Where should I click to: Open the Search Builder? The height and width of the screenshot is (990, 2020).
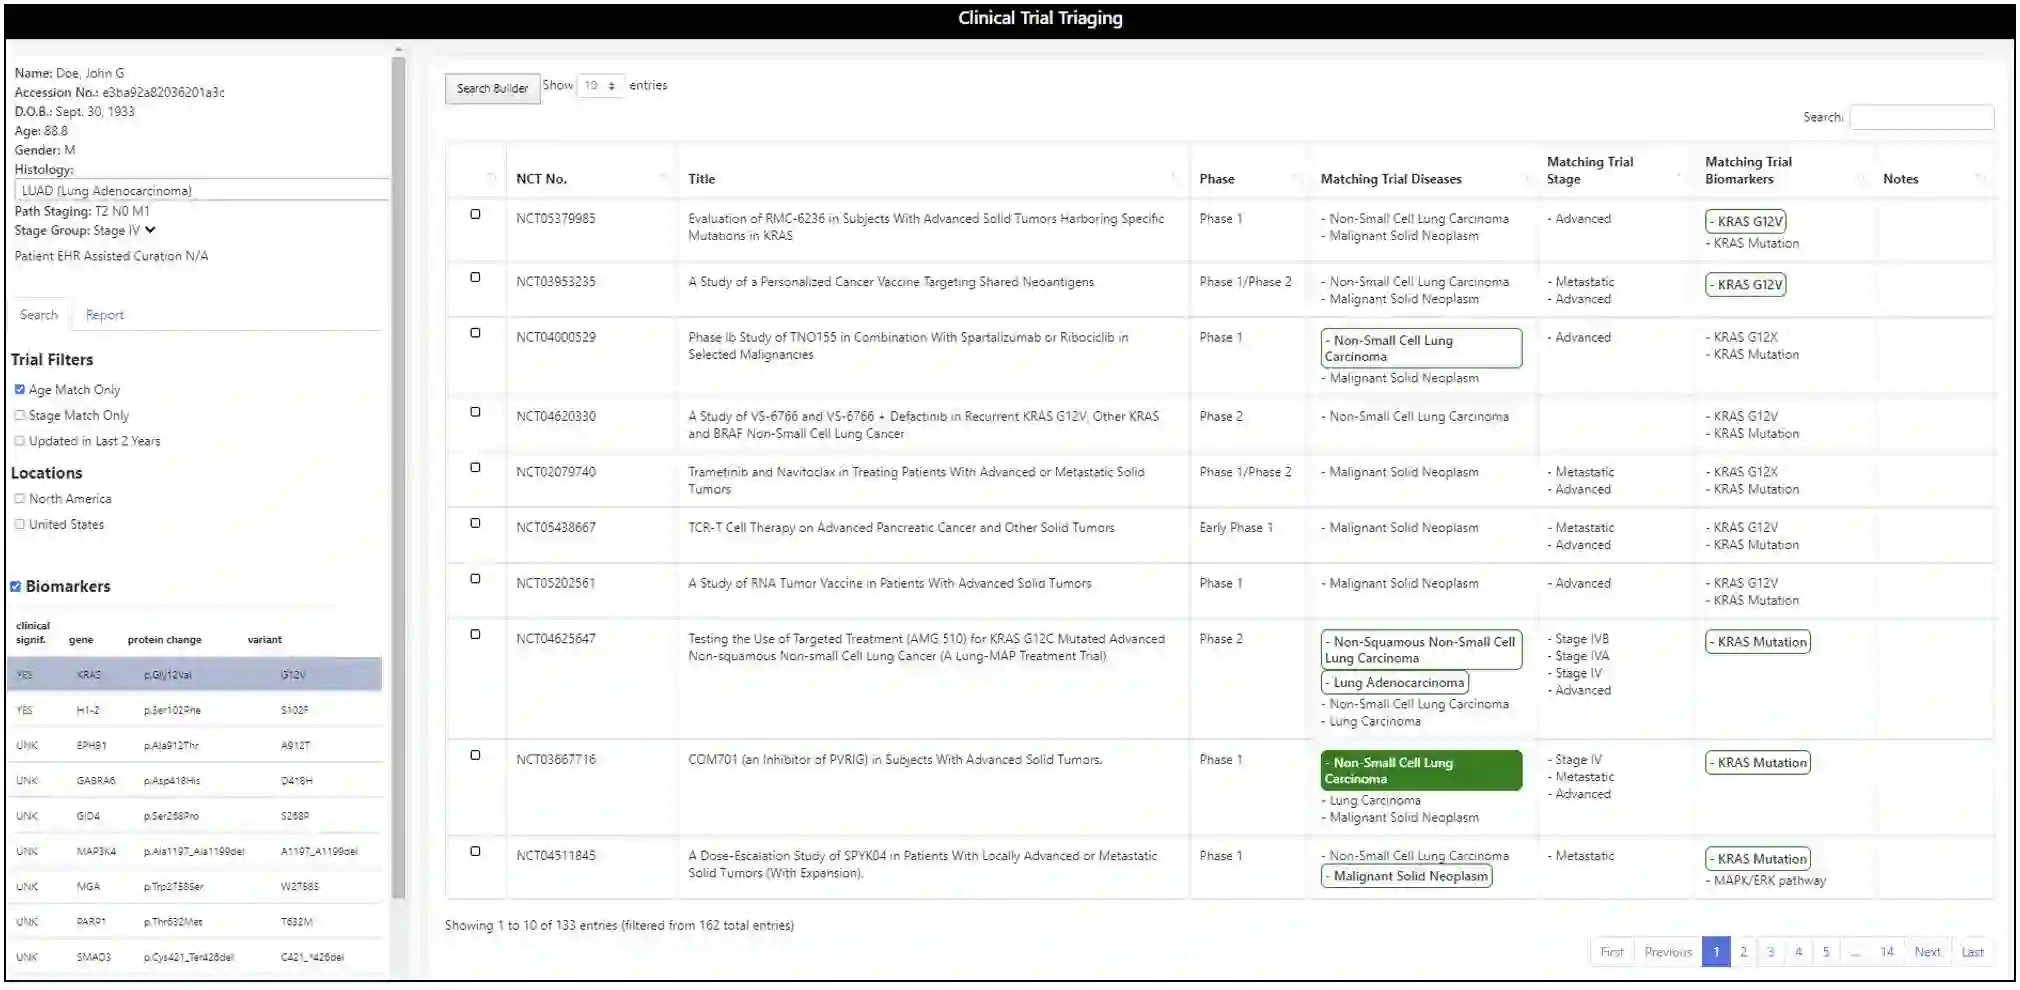[492, 88]
